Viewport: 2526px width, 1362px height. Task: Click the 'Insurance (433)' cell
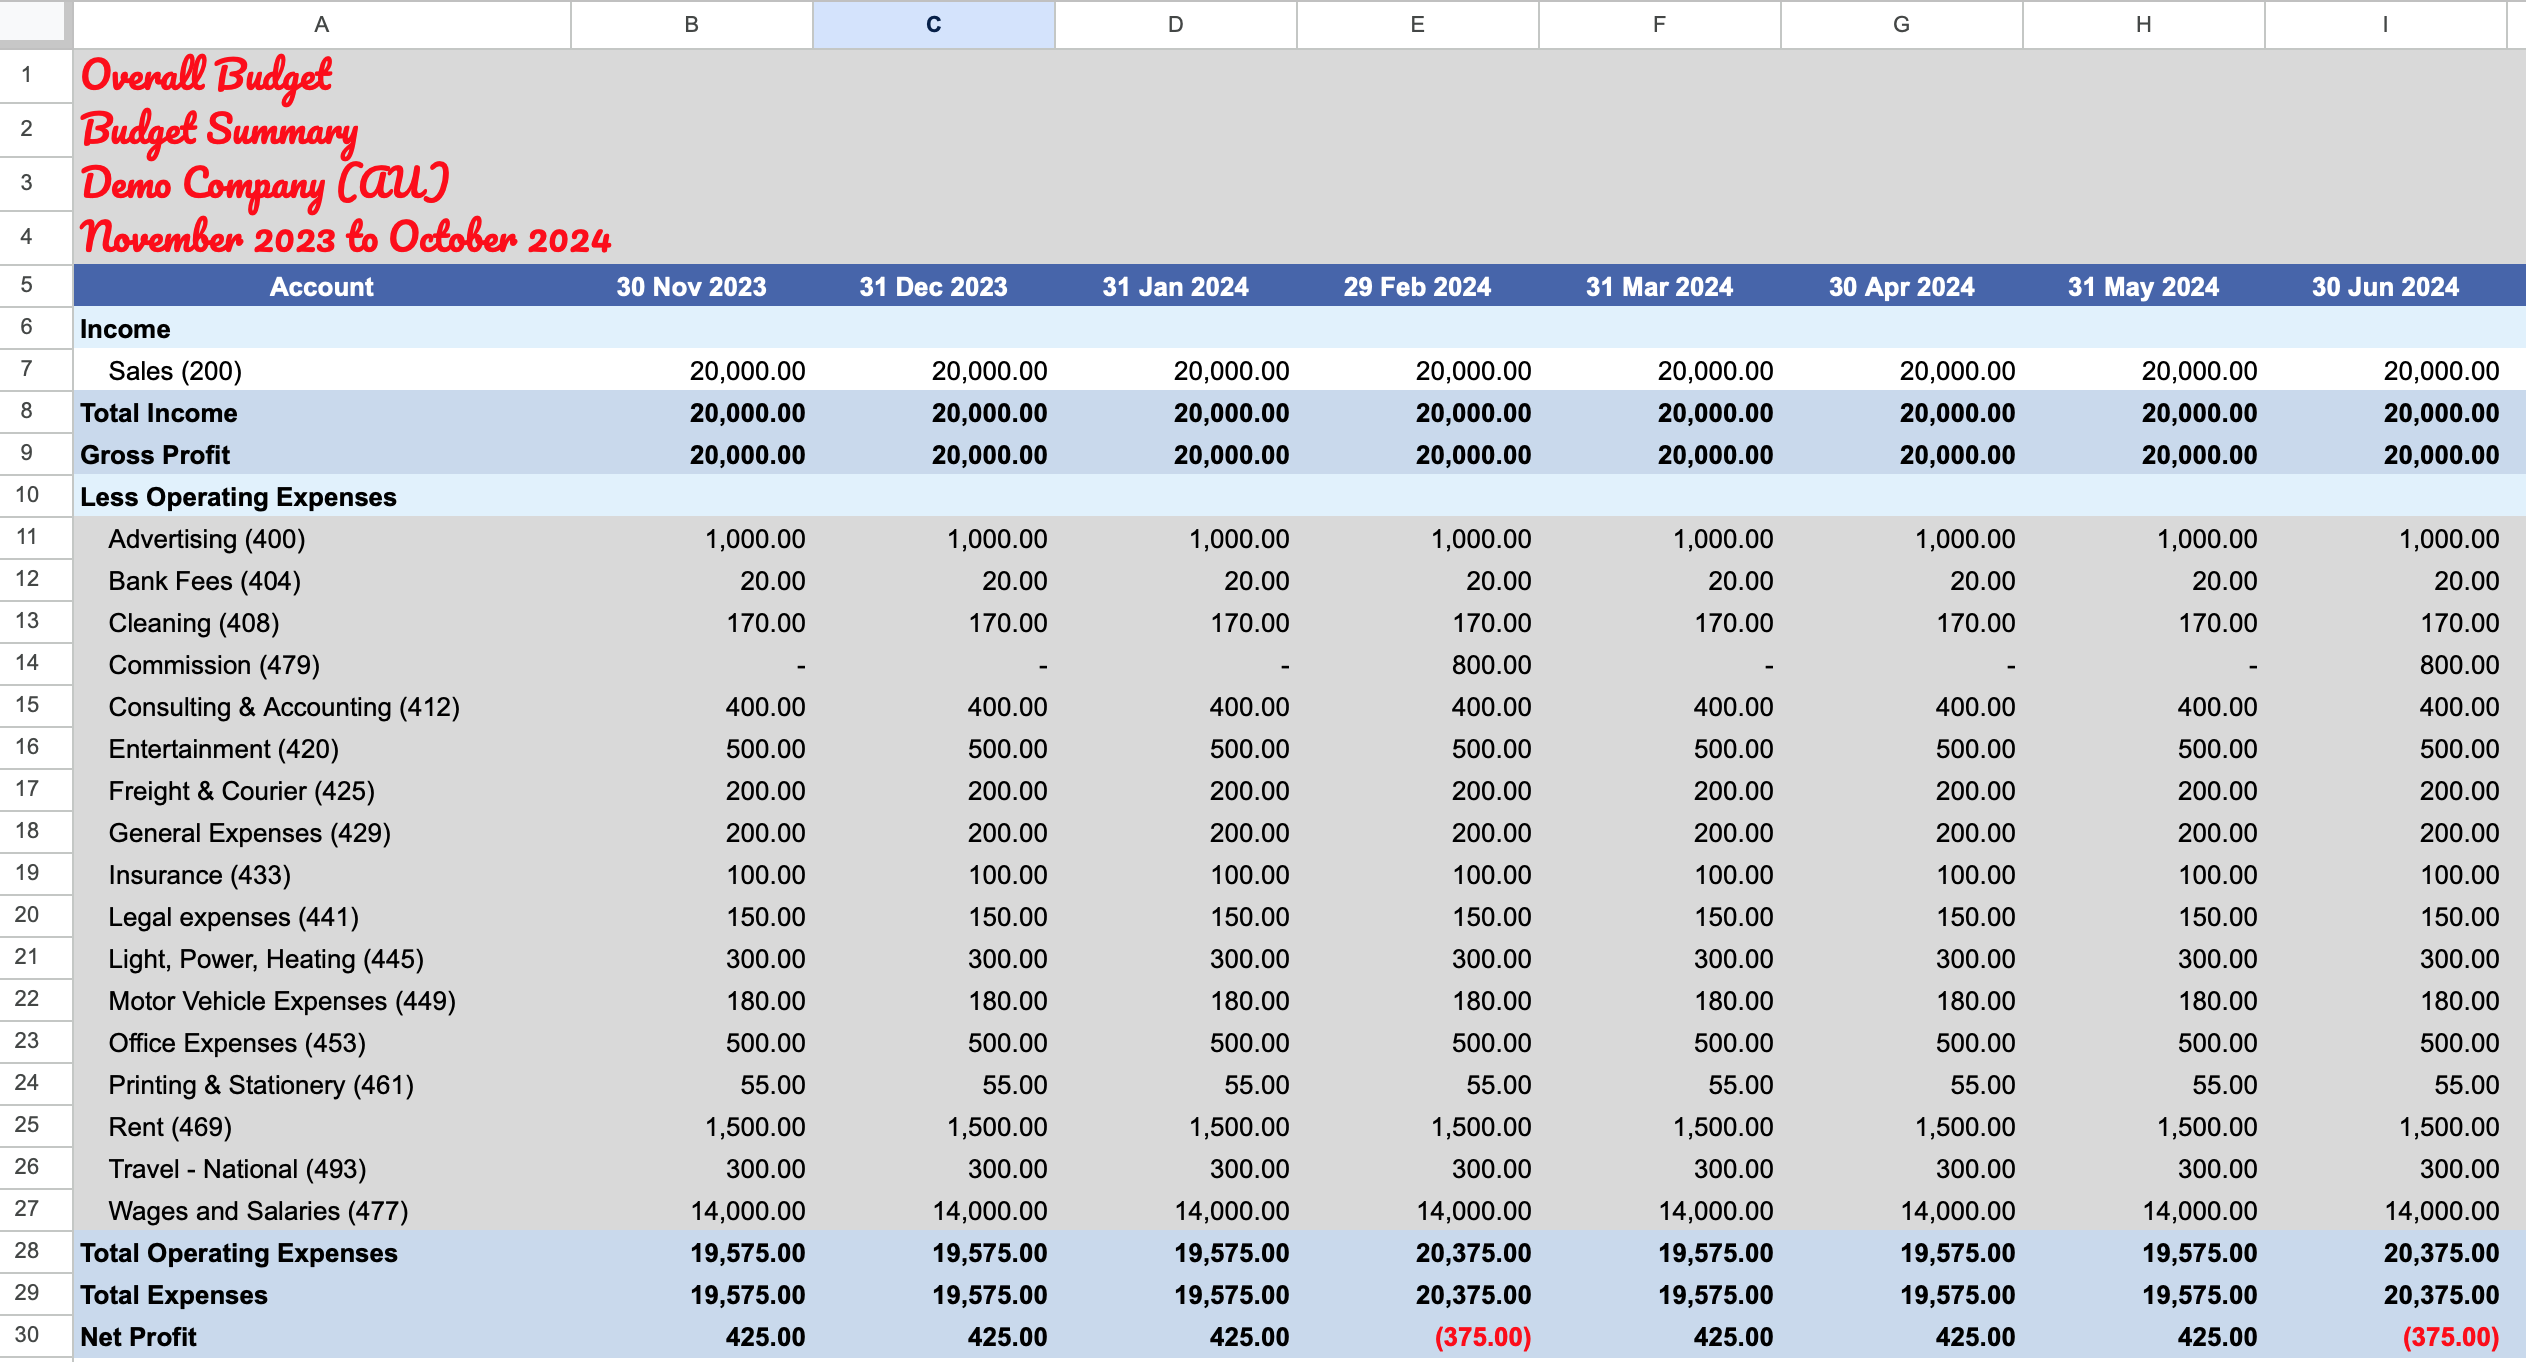point(321,875)
